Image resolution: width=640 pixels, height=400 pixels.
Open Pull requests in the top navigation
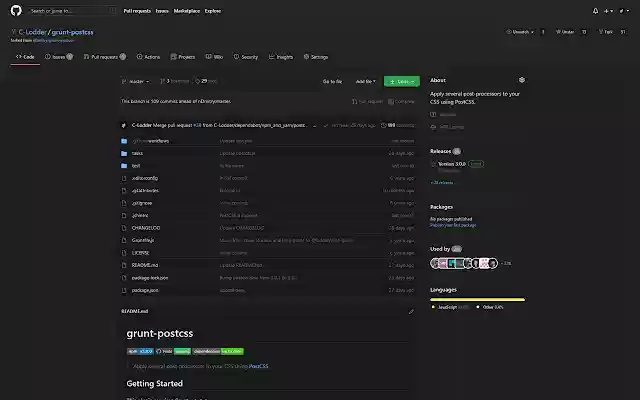pyautogui.click(x=137, y=11)
